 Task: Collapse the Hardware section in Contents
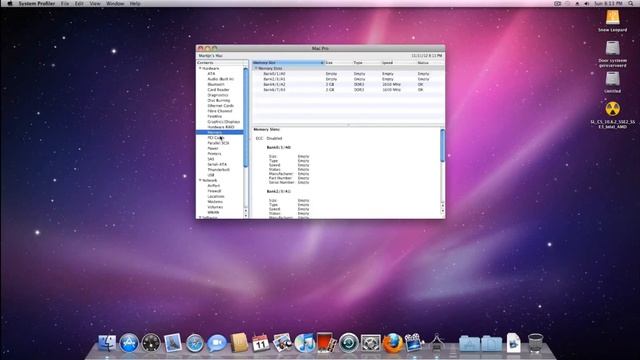[200, 68]
